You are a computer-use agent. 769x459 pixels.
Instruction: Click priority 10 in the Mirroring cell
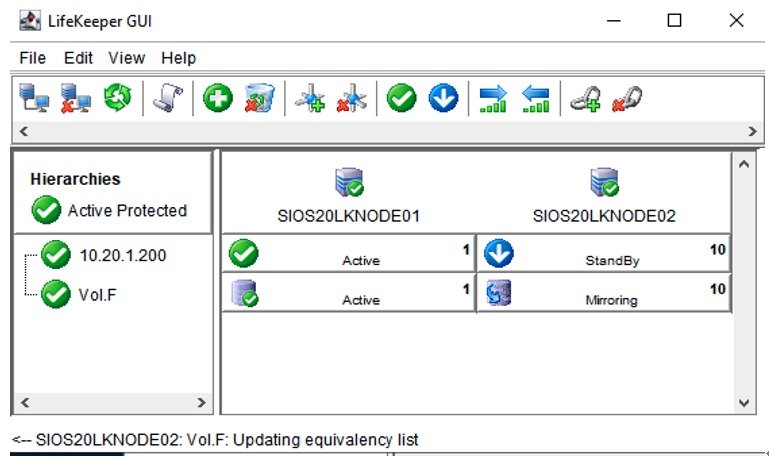click(x=718, y=289)
